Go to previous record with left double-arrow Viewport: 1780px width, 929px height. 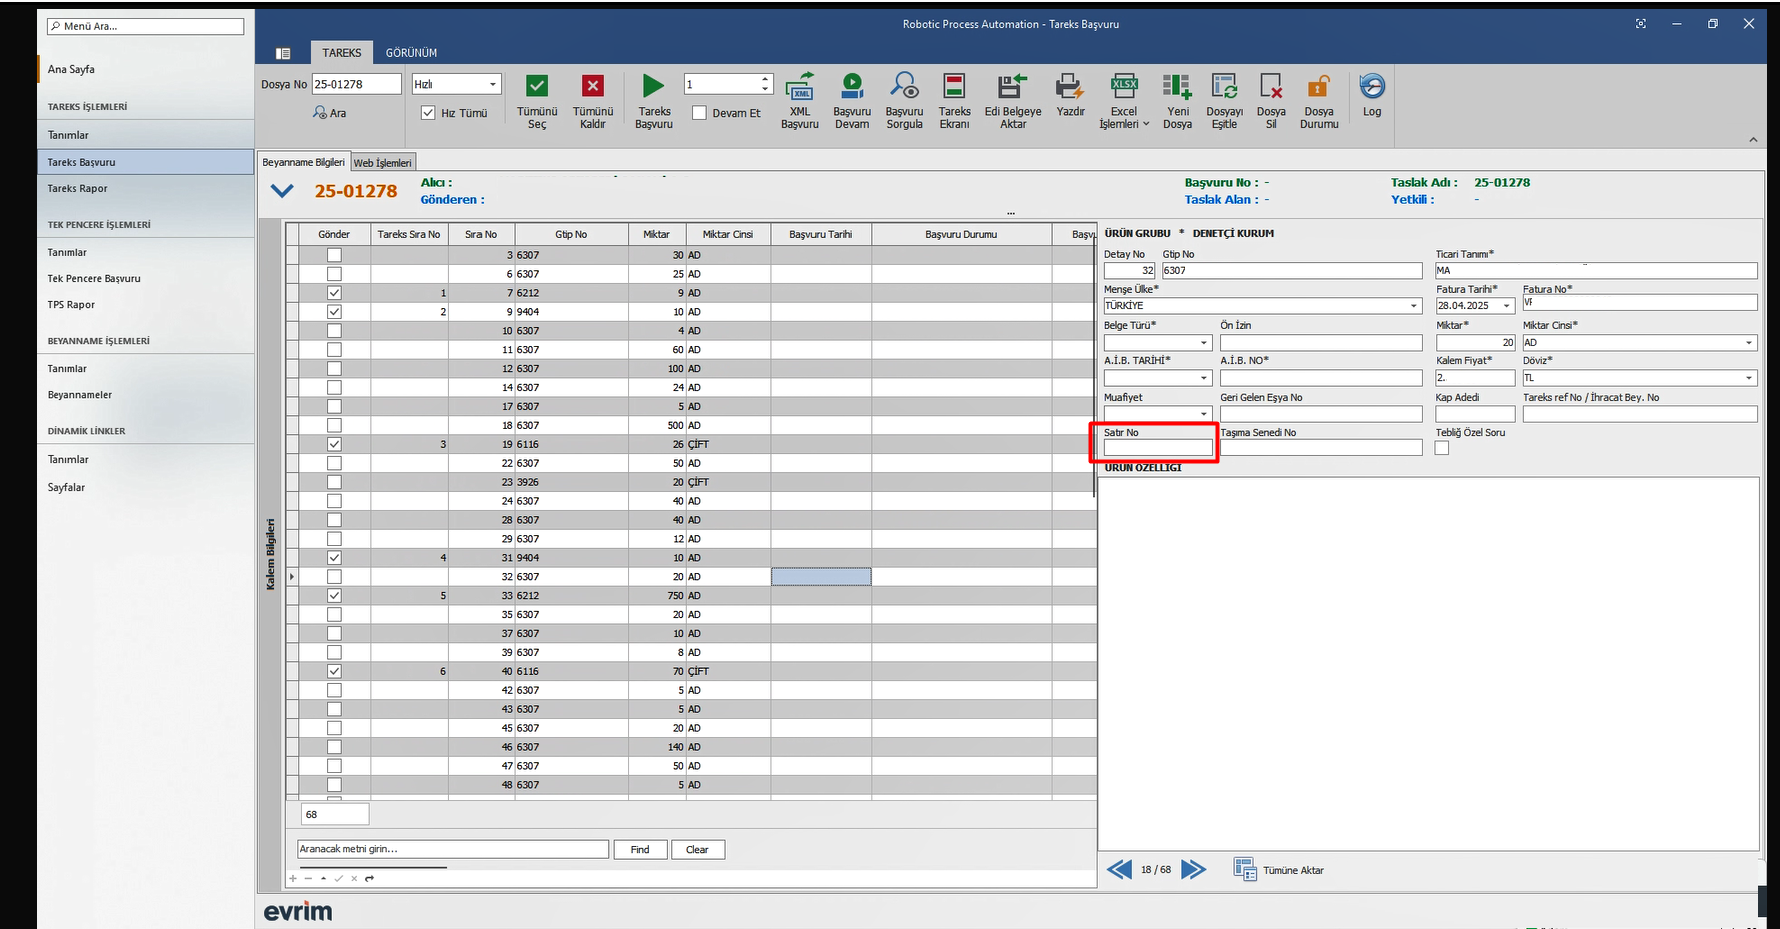pos(1119,869)
